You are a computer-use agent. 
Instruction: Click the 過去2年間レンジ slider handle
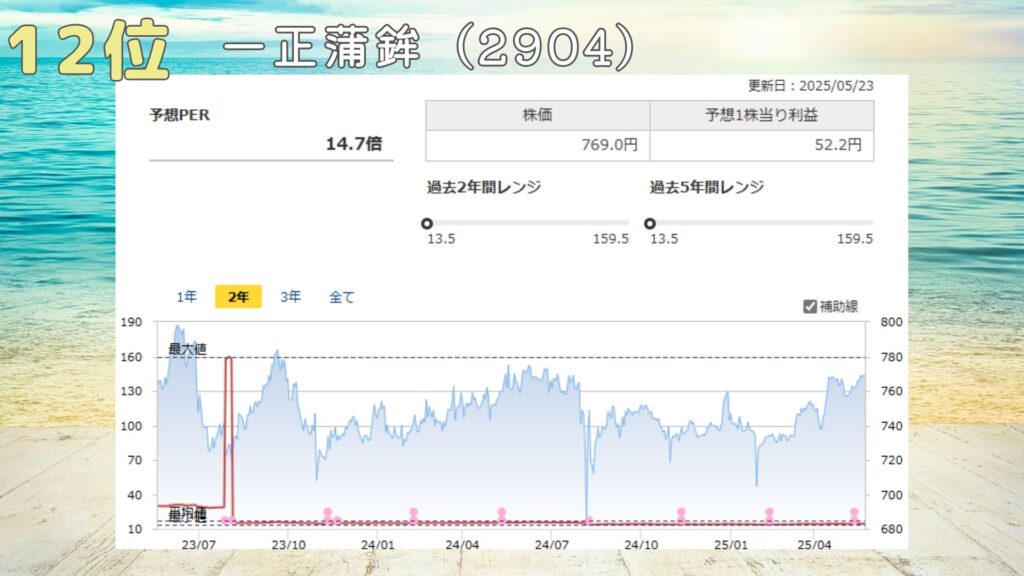[x=427, y=223]
